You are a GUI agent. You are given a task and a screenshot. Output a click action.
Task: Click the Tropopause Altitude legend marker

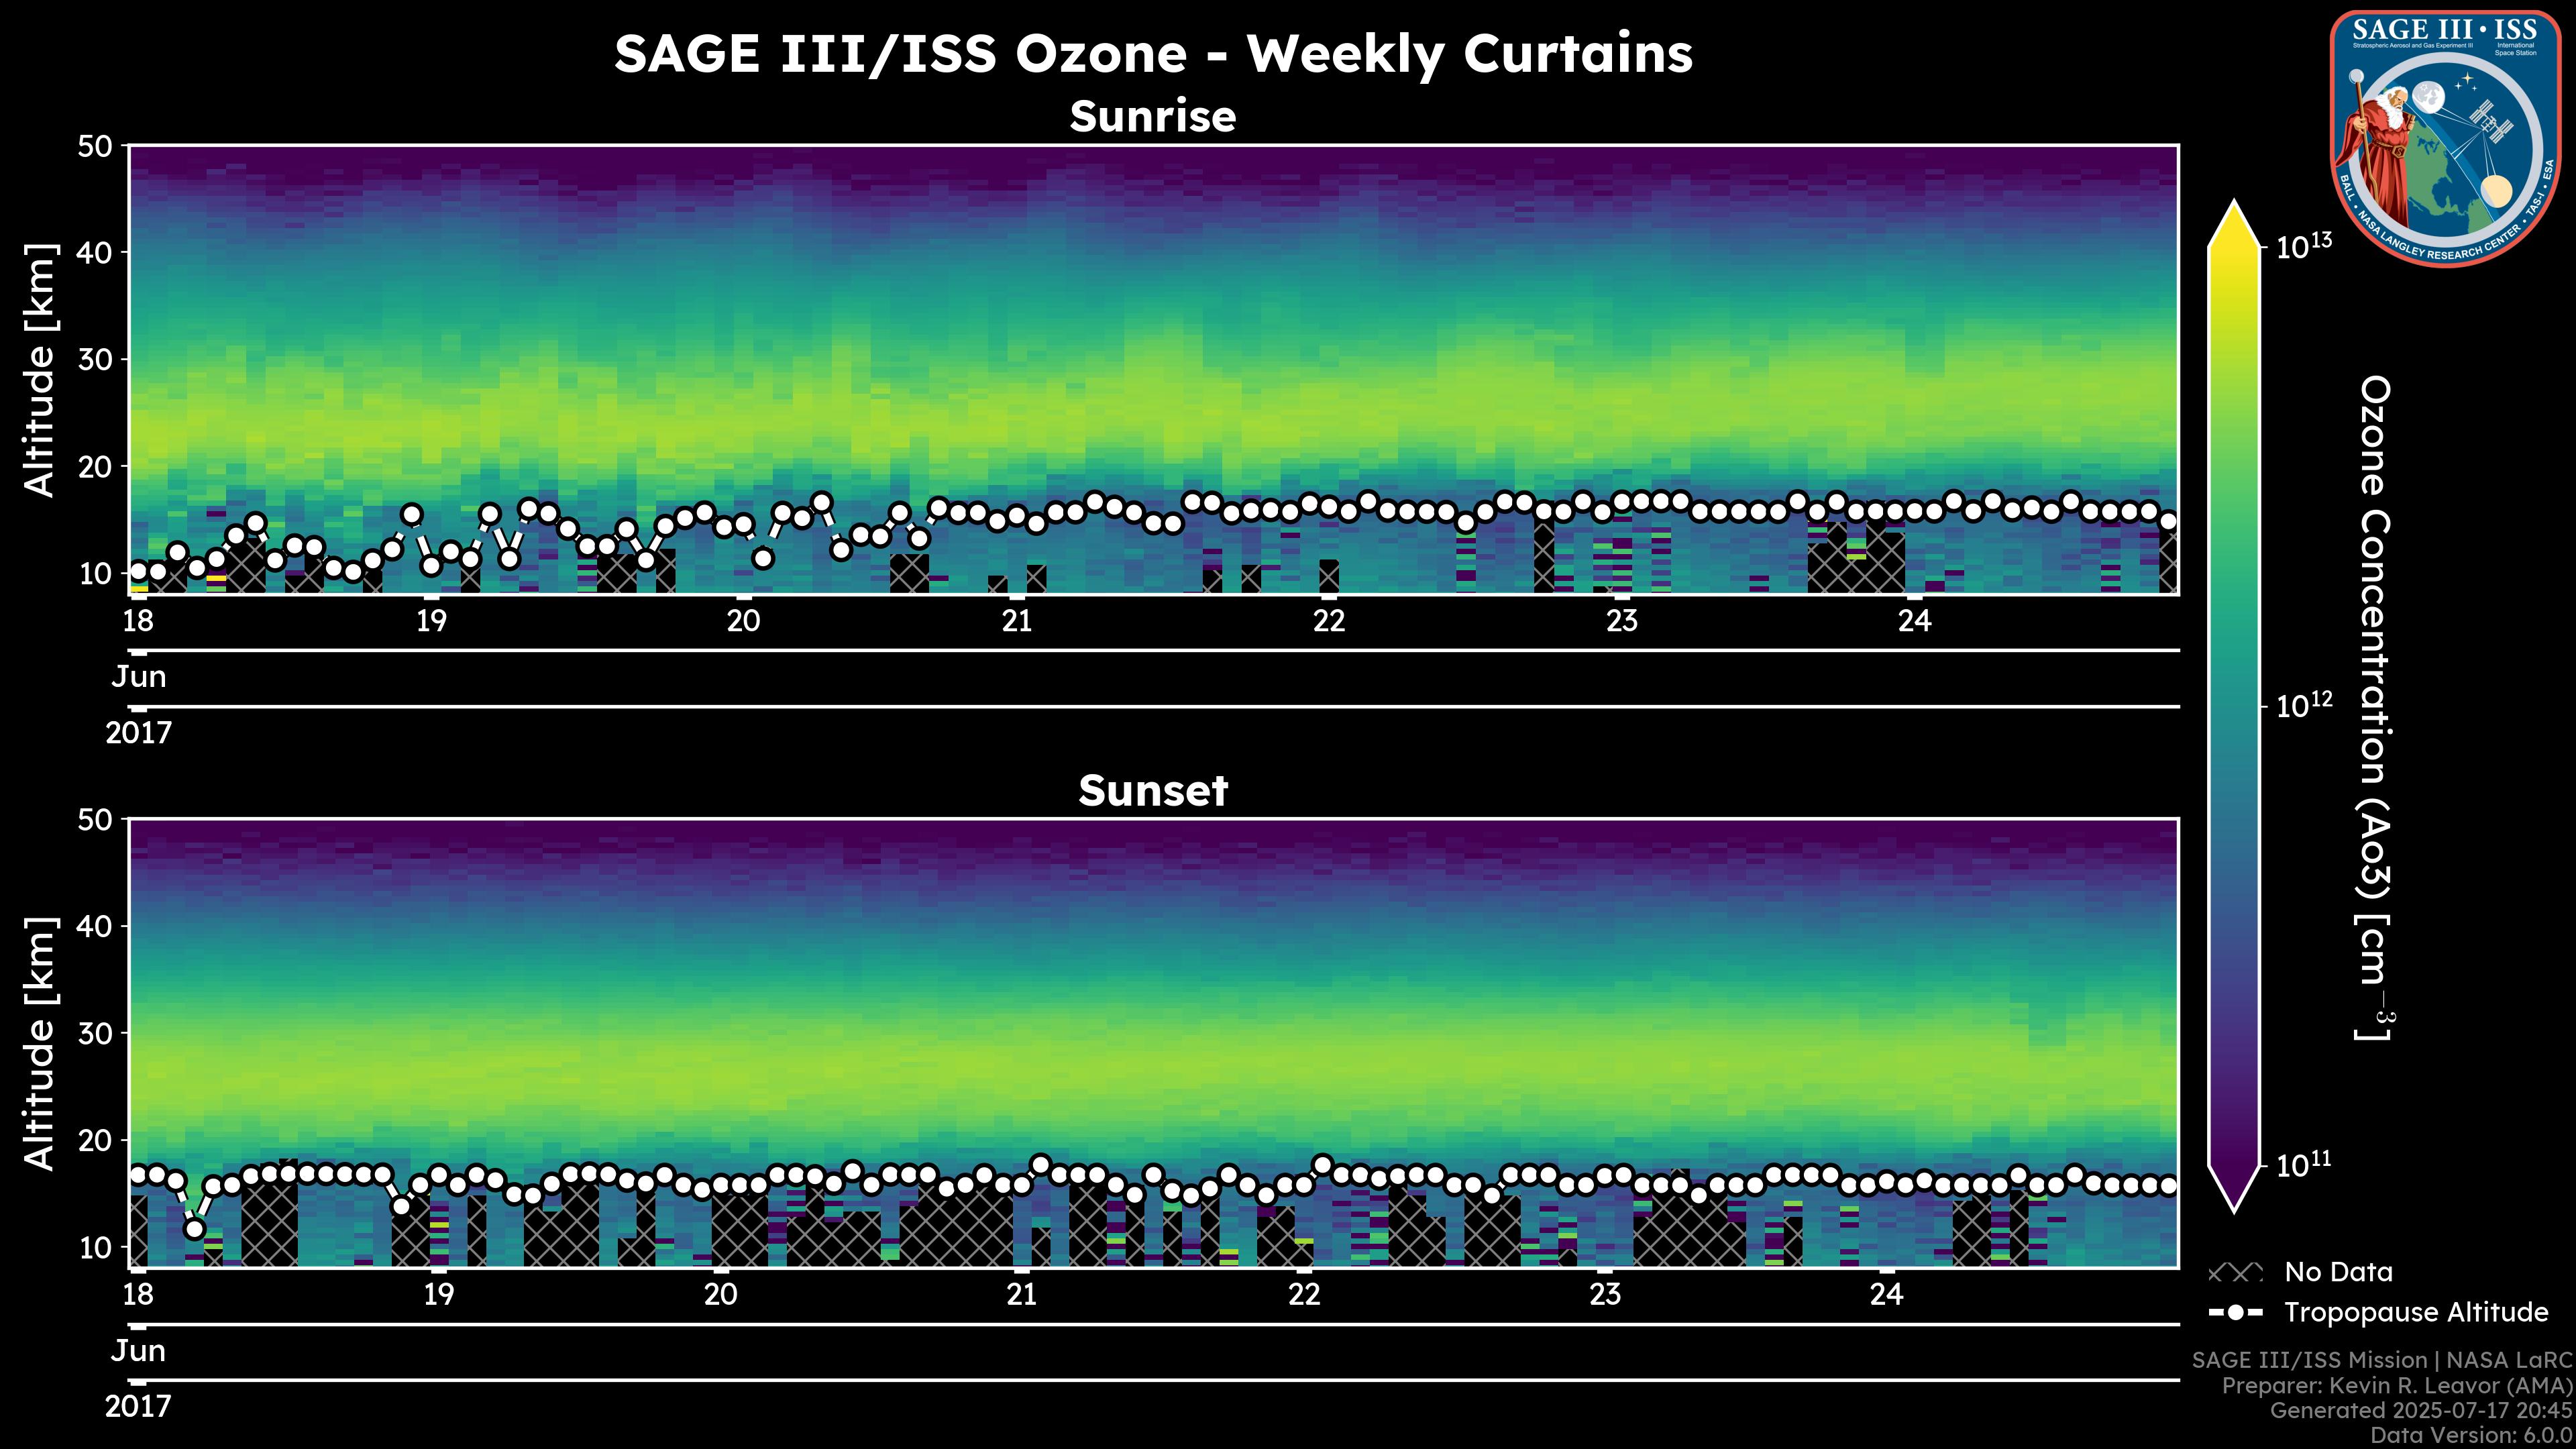(x=2235, y=1312)
